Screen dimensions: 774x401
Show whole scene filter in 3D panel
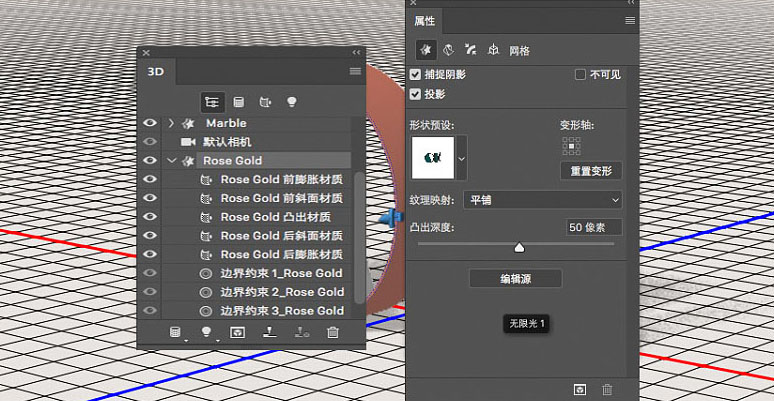tap(213, 102)
